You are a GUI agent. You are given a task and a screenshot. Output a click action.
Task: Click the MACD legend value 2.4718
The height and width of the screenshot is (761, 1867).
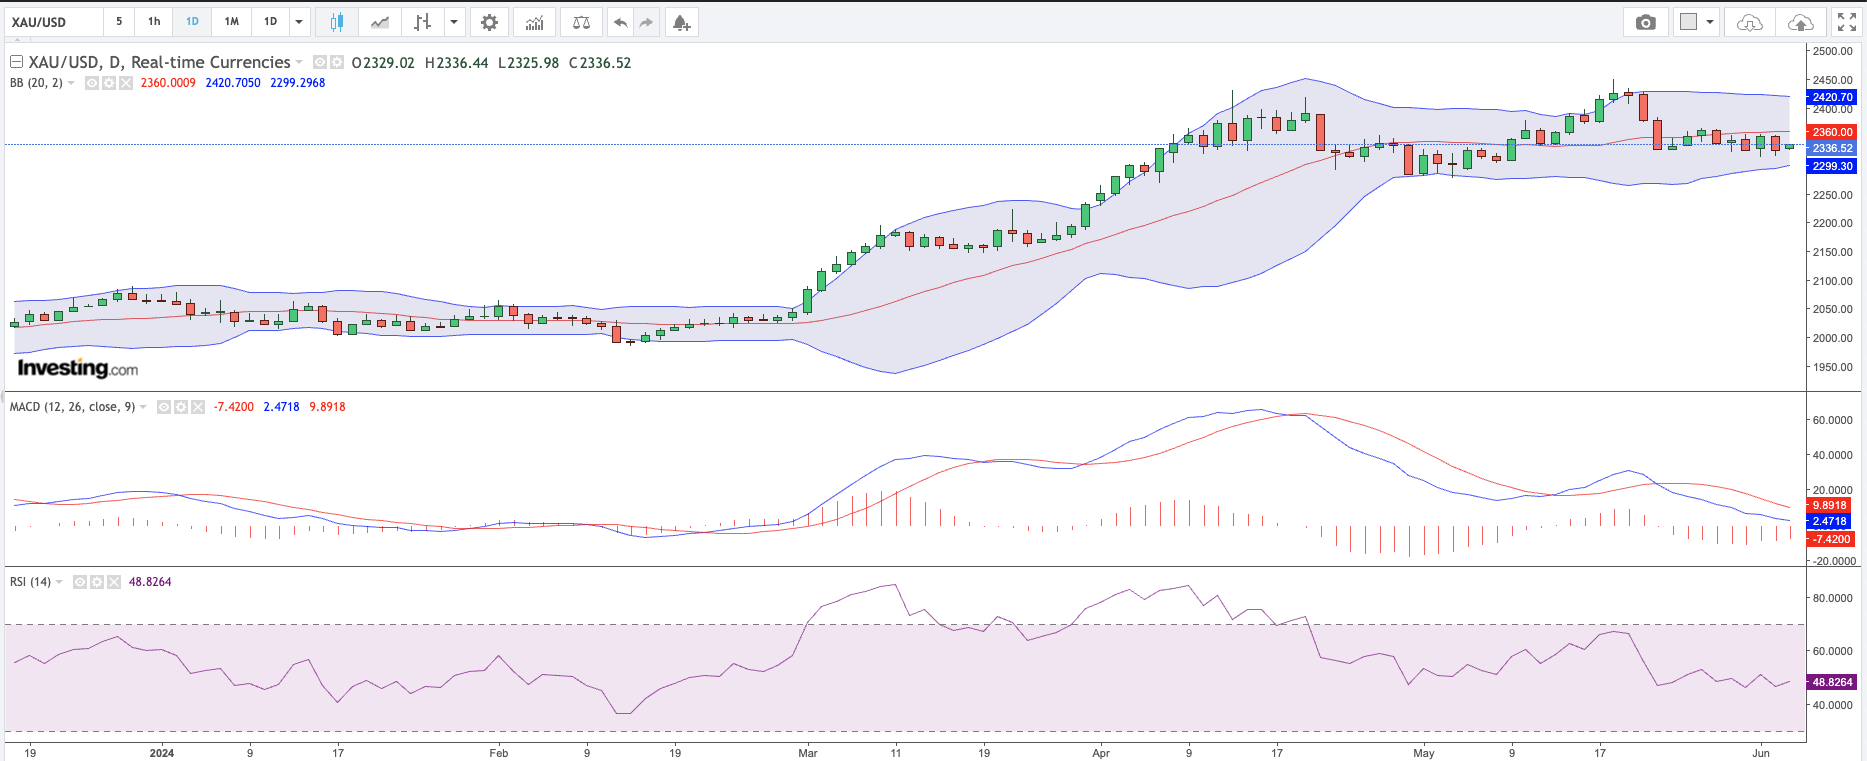281,407
